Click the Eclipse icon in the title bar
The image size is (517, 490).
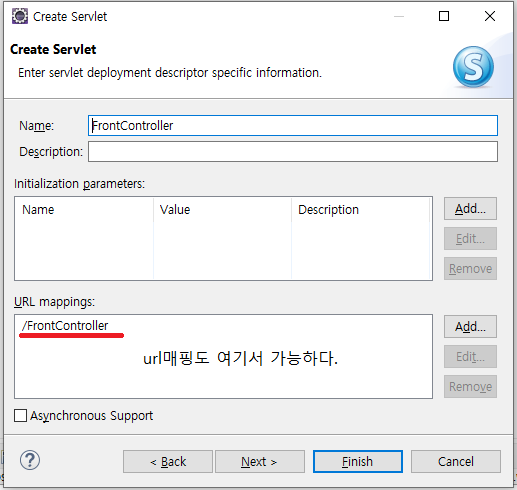[20, 16]
